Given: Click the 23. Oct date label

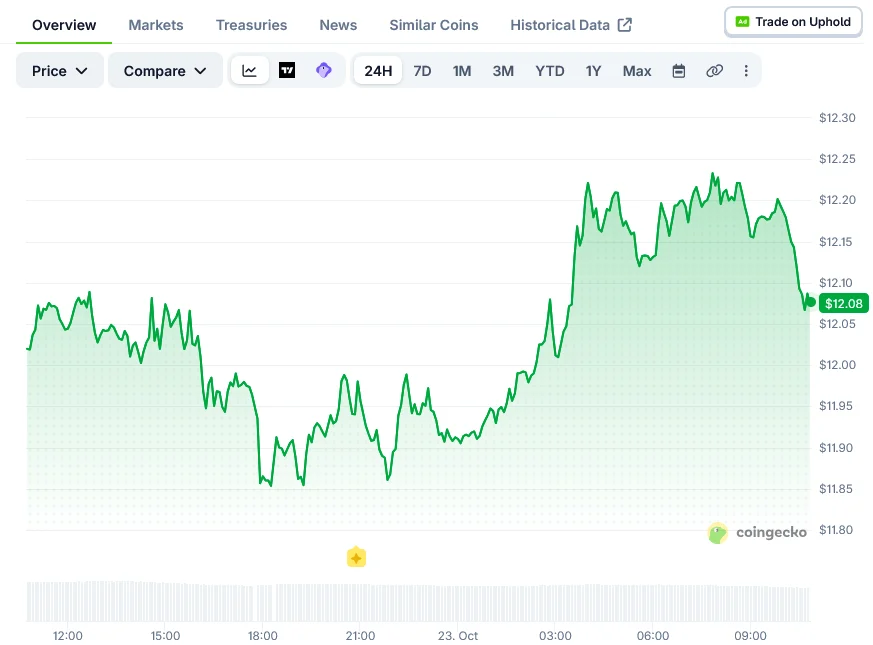Looking at the screenshot, I should [458, 636].
